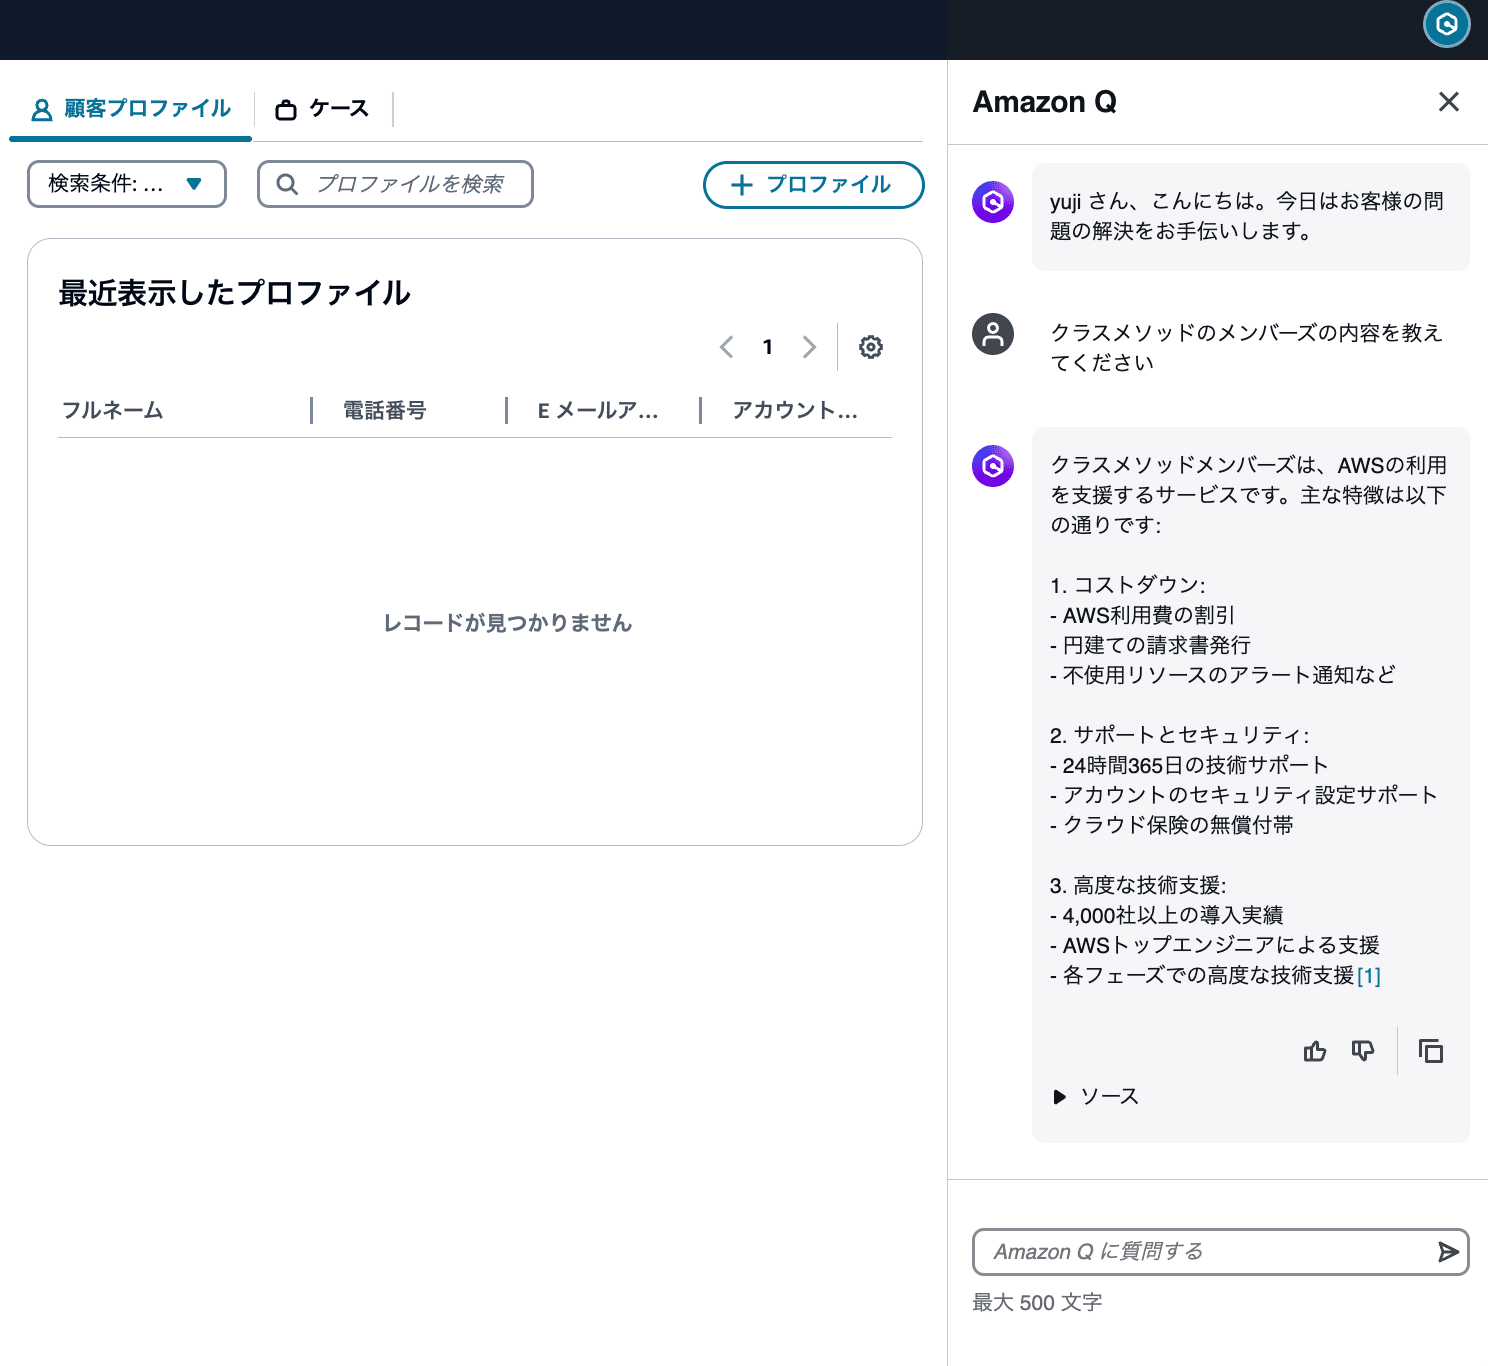Give a thumbs up to the answer

point(1315,1051)
